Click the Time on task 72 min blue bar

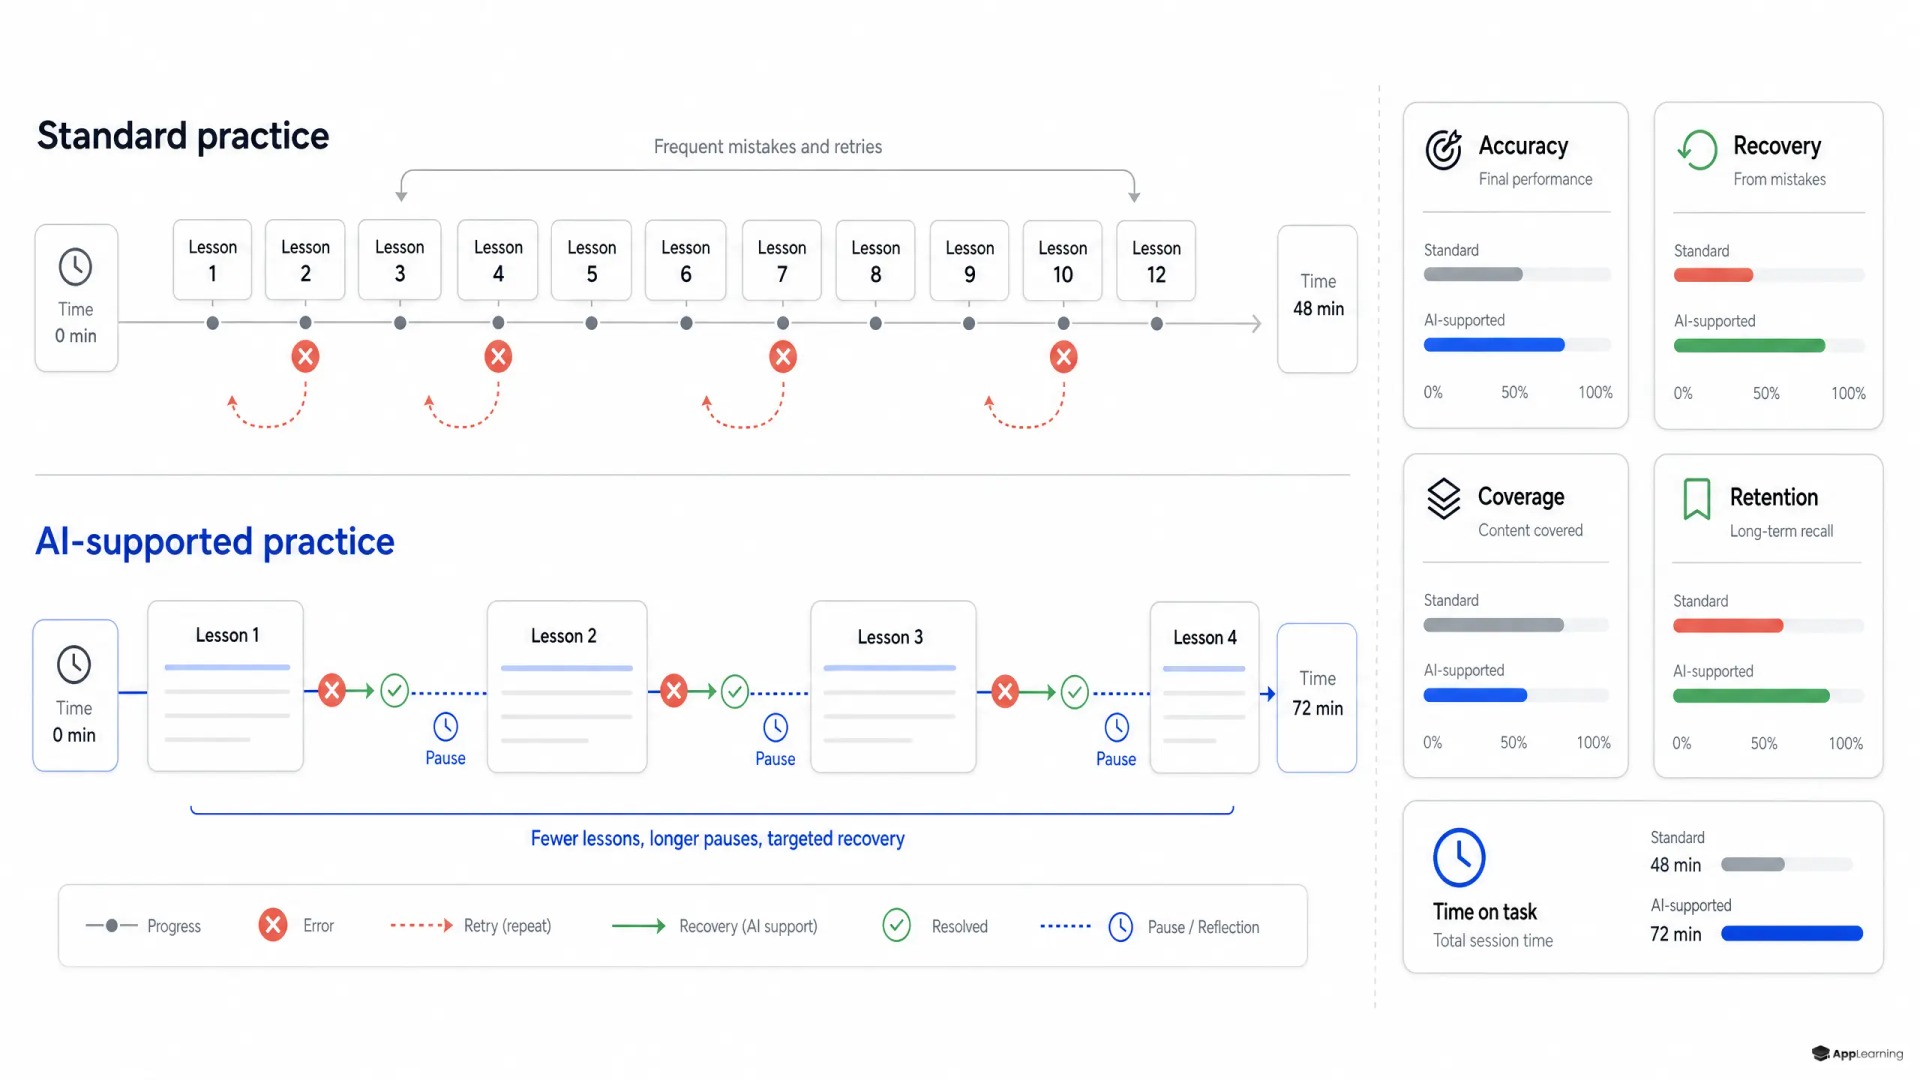pyautogui.click(x=1792, y=934)
